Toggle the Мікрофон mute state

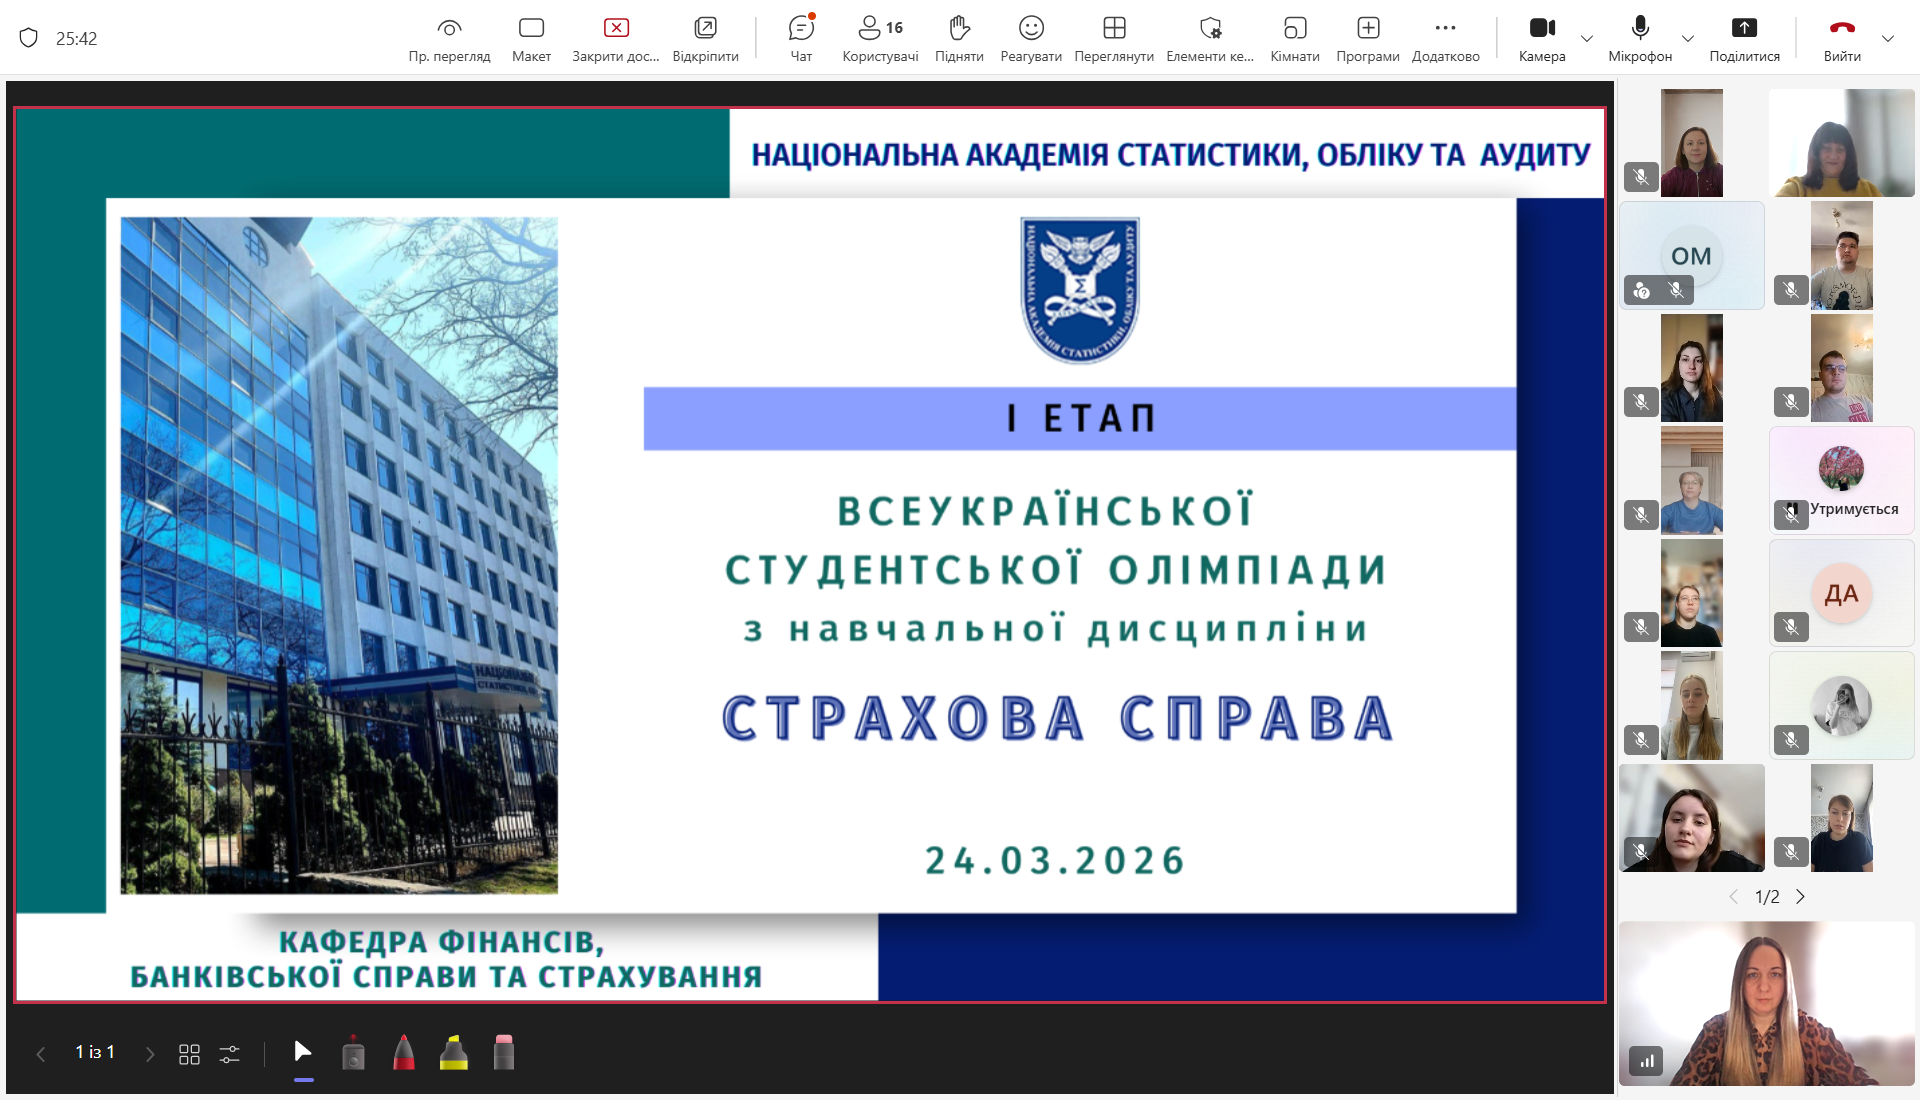[1640, 38]
